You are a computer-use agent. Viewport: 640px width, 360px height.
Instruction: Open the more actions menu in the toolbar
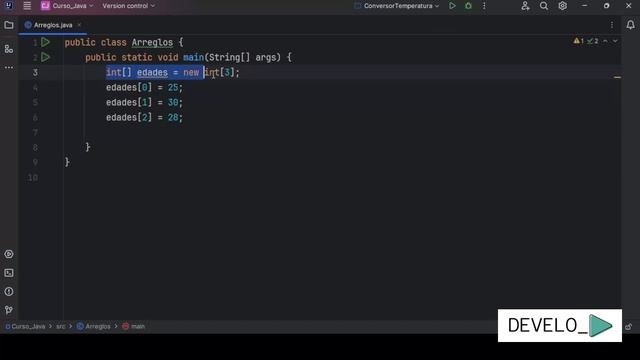pos(484,6)
